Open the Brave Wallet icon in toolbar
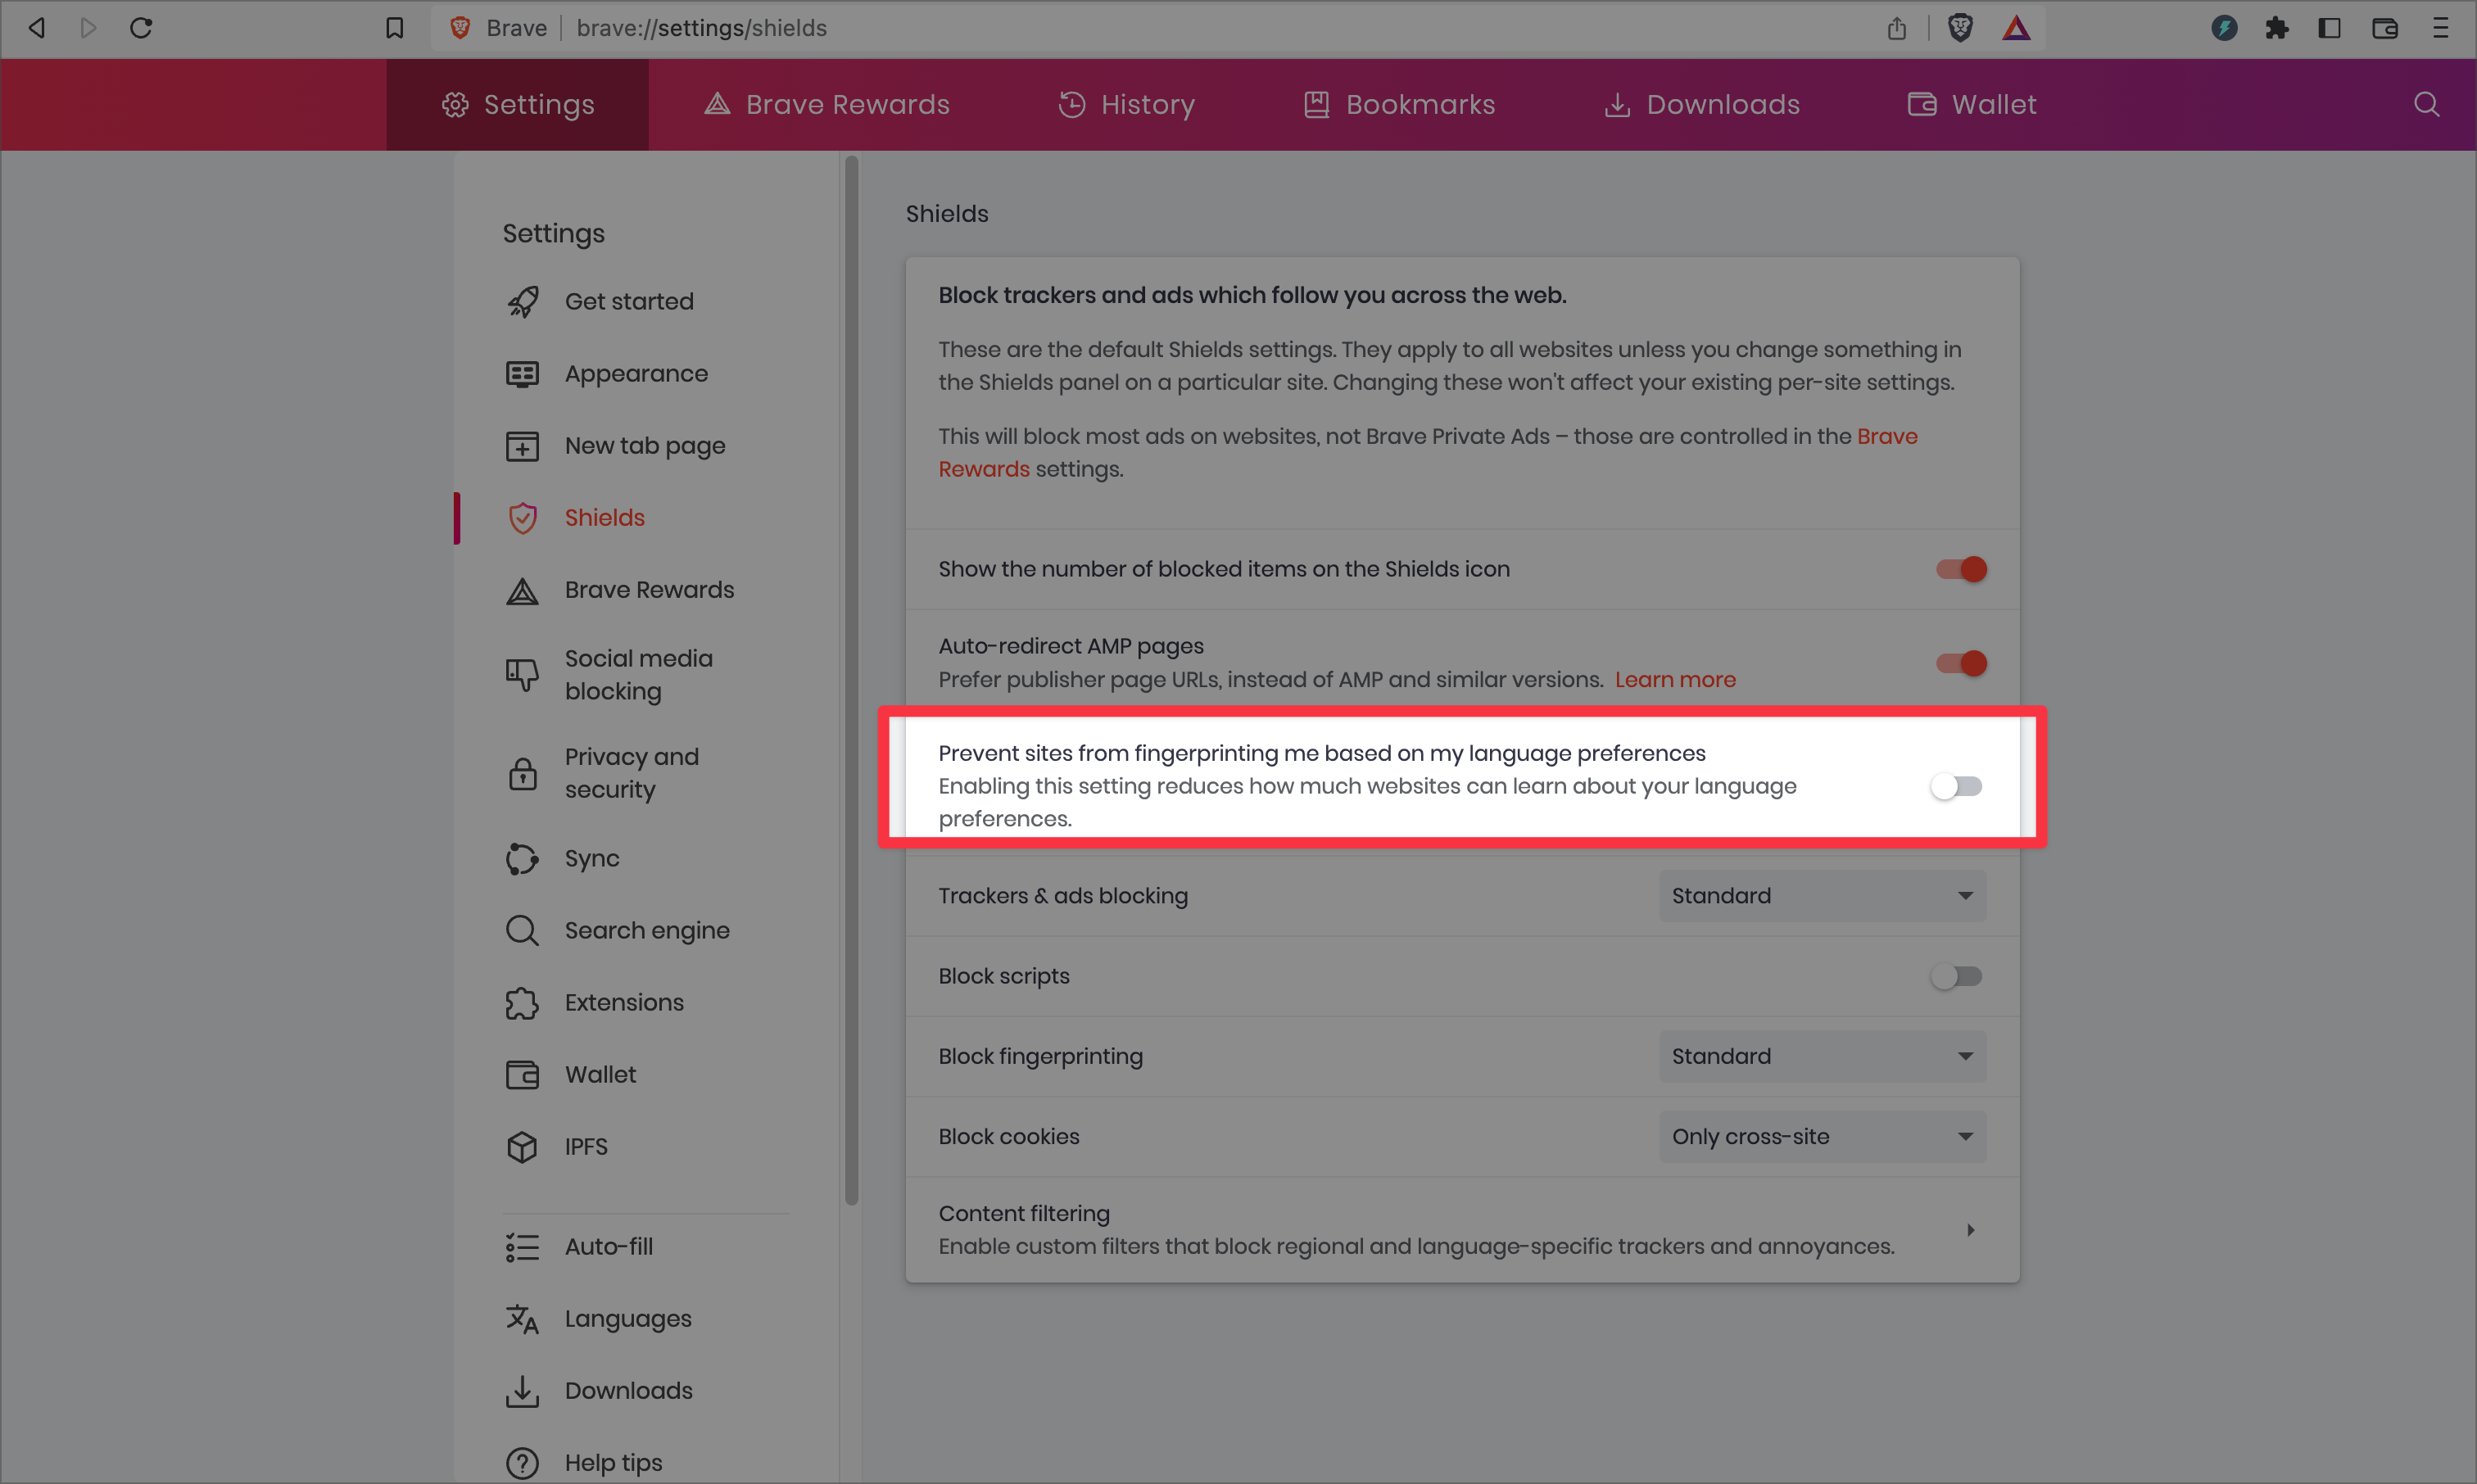The height and width of the screenshot is (1484, 2477). tap(2385, 28)
